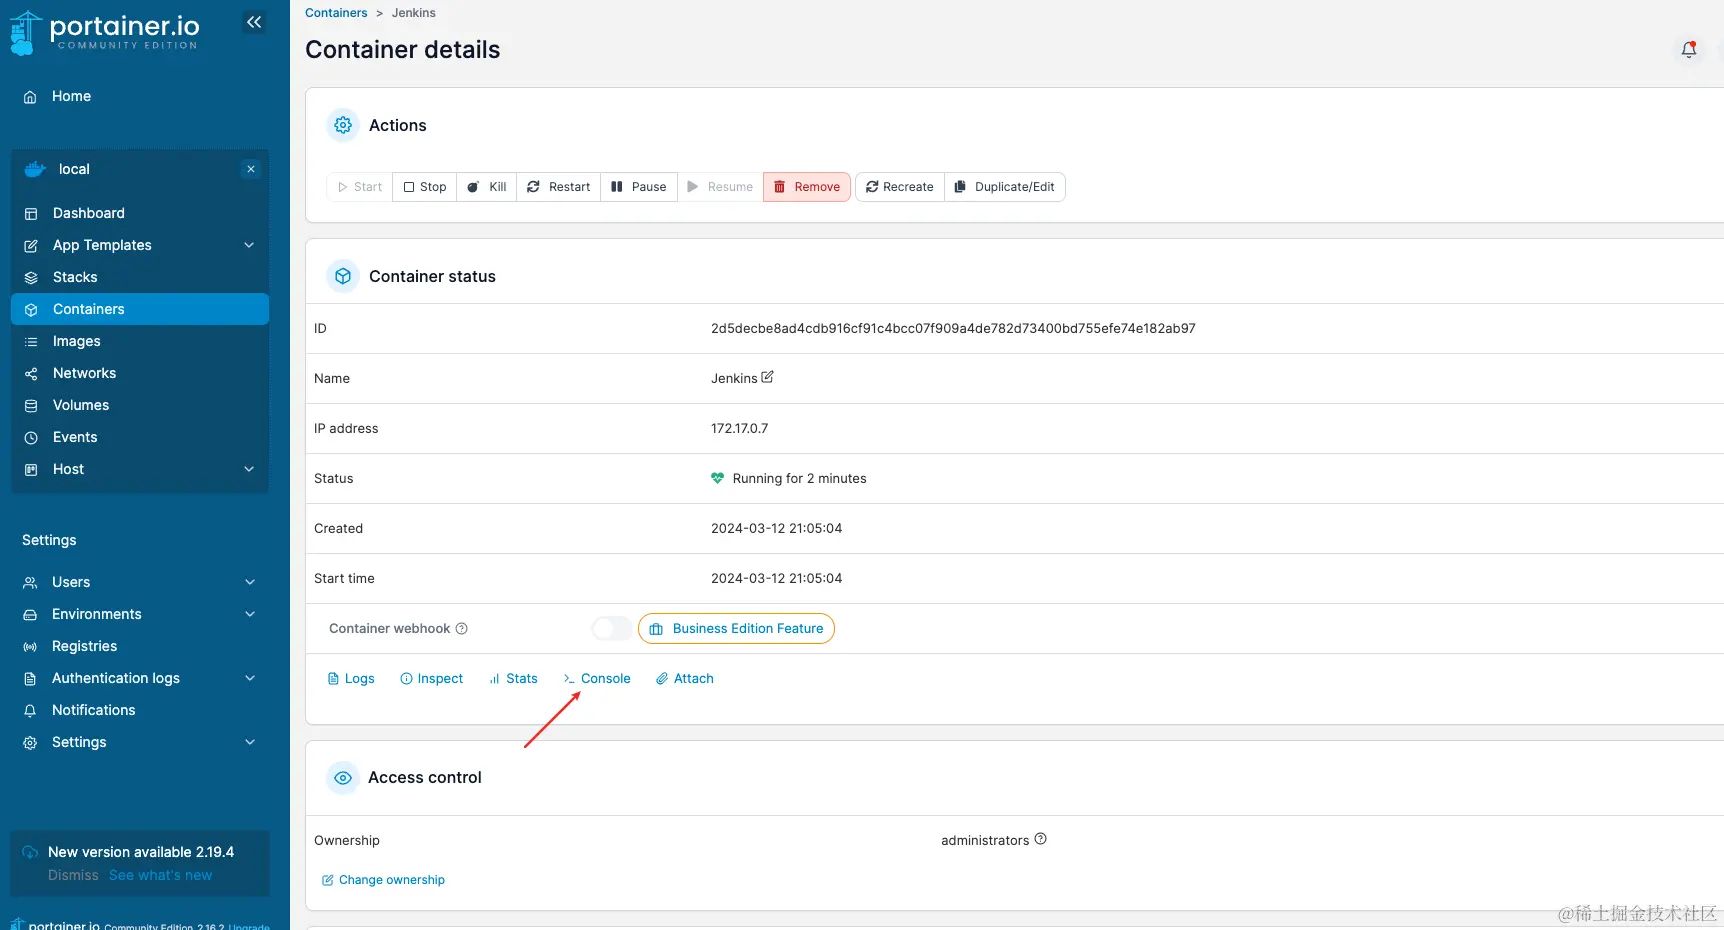The image size is (1724, 930).
Task: Edit container name pencil icon beside Jenkins
Action: pos(767,377)
